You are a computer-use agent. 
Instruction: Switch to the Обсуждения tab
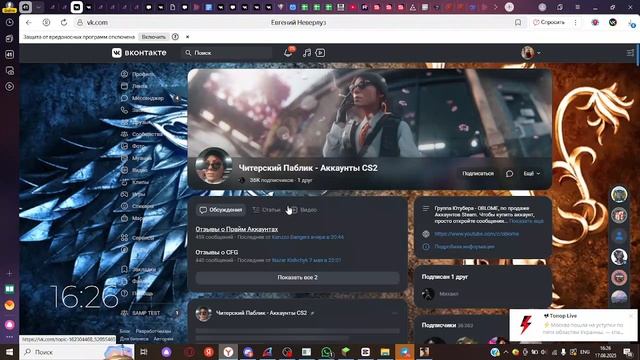click(x=221, y=210)
